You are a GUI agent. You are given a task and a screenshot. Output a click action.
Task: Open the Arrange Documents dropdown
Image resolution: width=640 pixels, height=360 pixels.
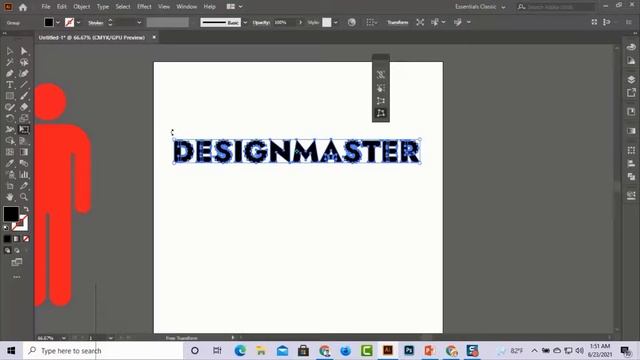point(234,7)
